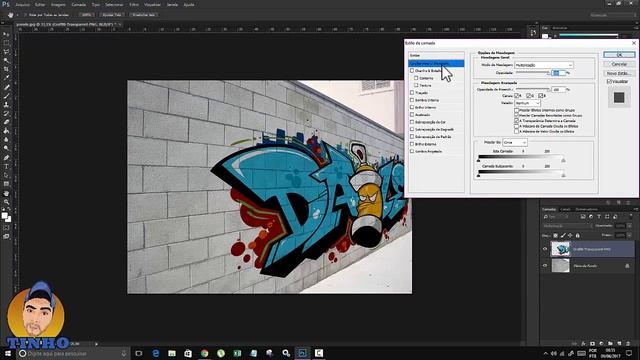Click the foreground color swatch
Screen dimensions: 640x360
point(4,216)
